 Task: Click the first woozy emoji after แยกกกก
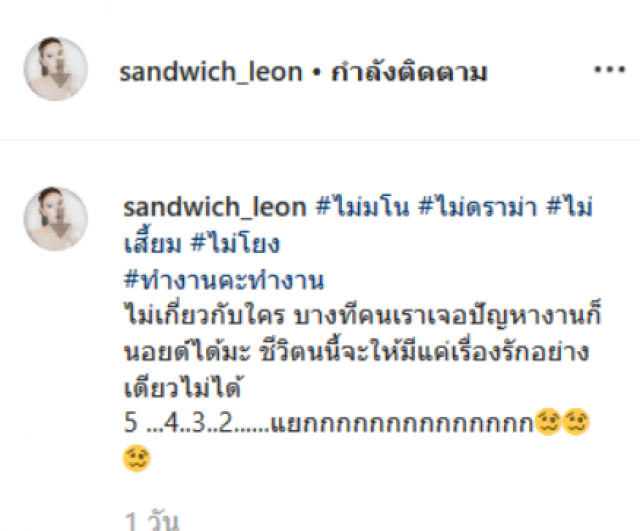click(548, 422)
